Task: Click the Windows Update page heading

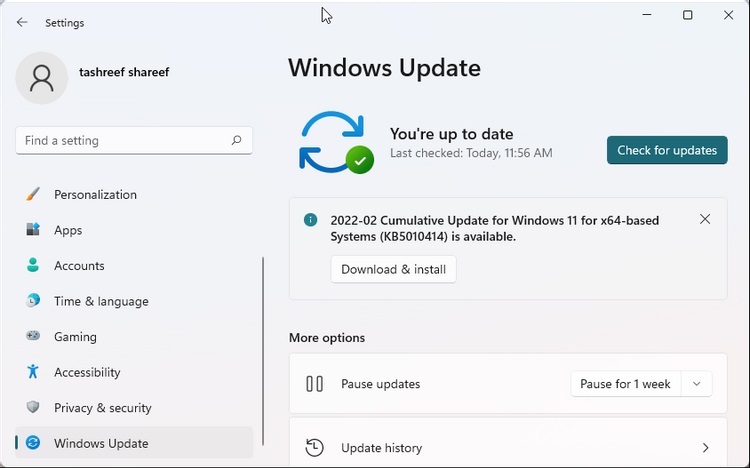Action: (384, 67)
